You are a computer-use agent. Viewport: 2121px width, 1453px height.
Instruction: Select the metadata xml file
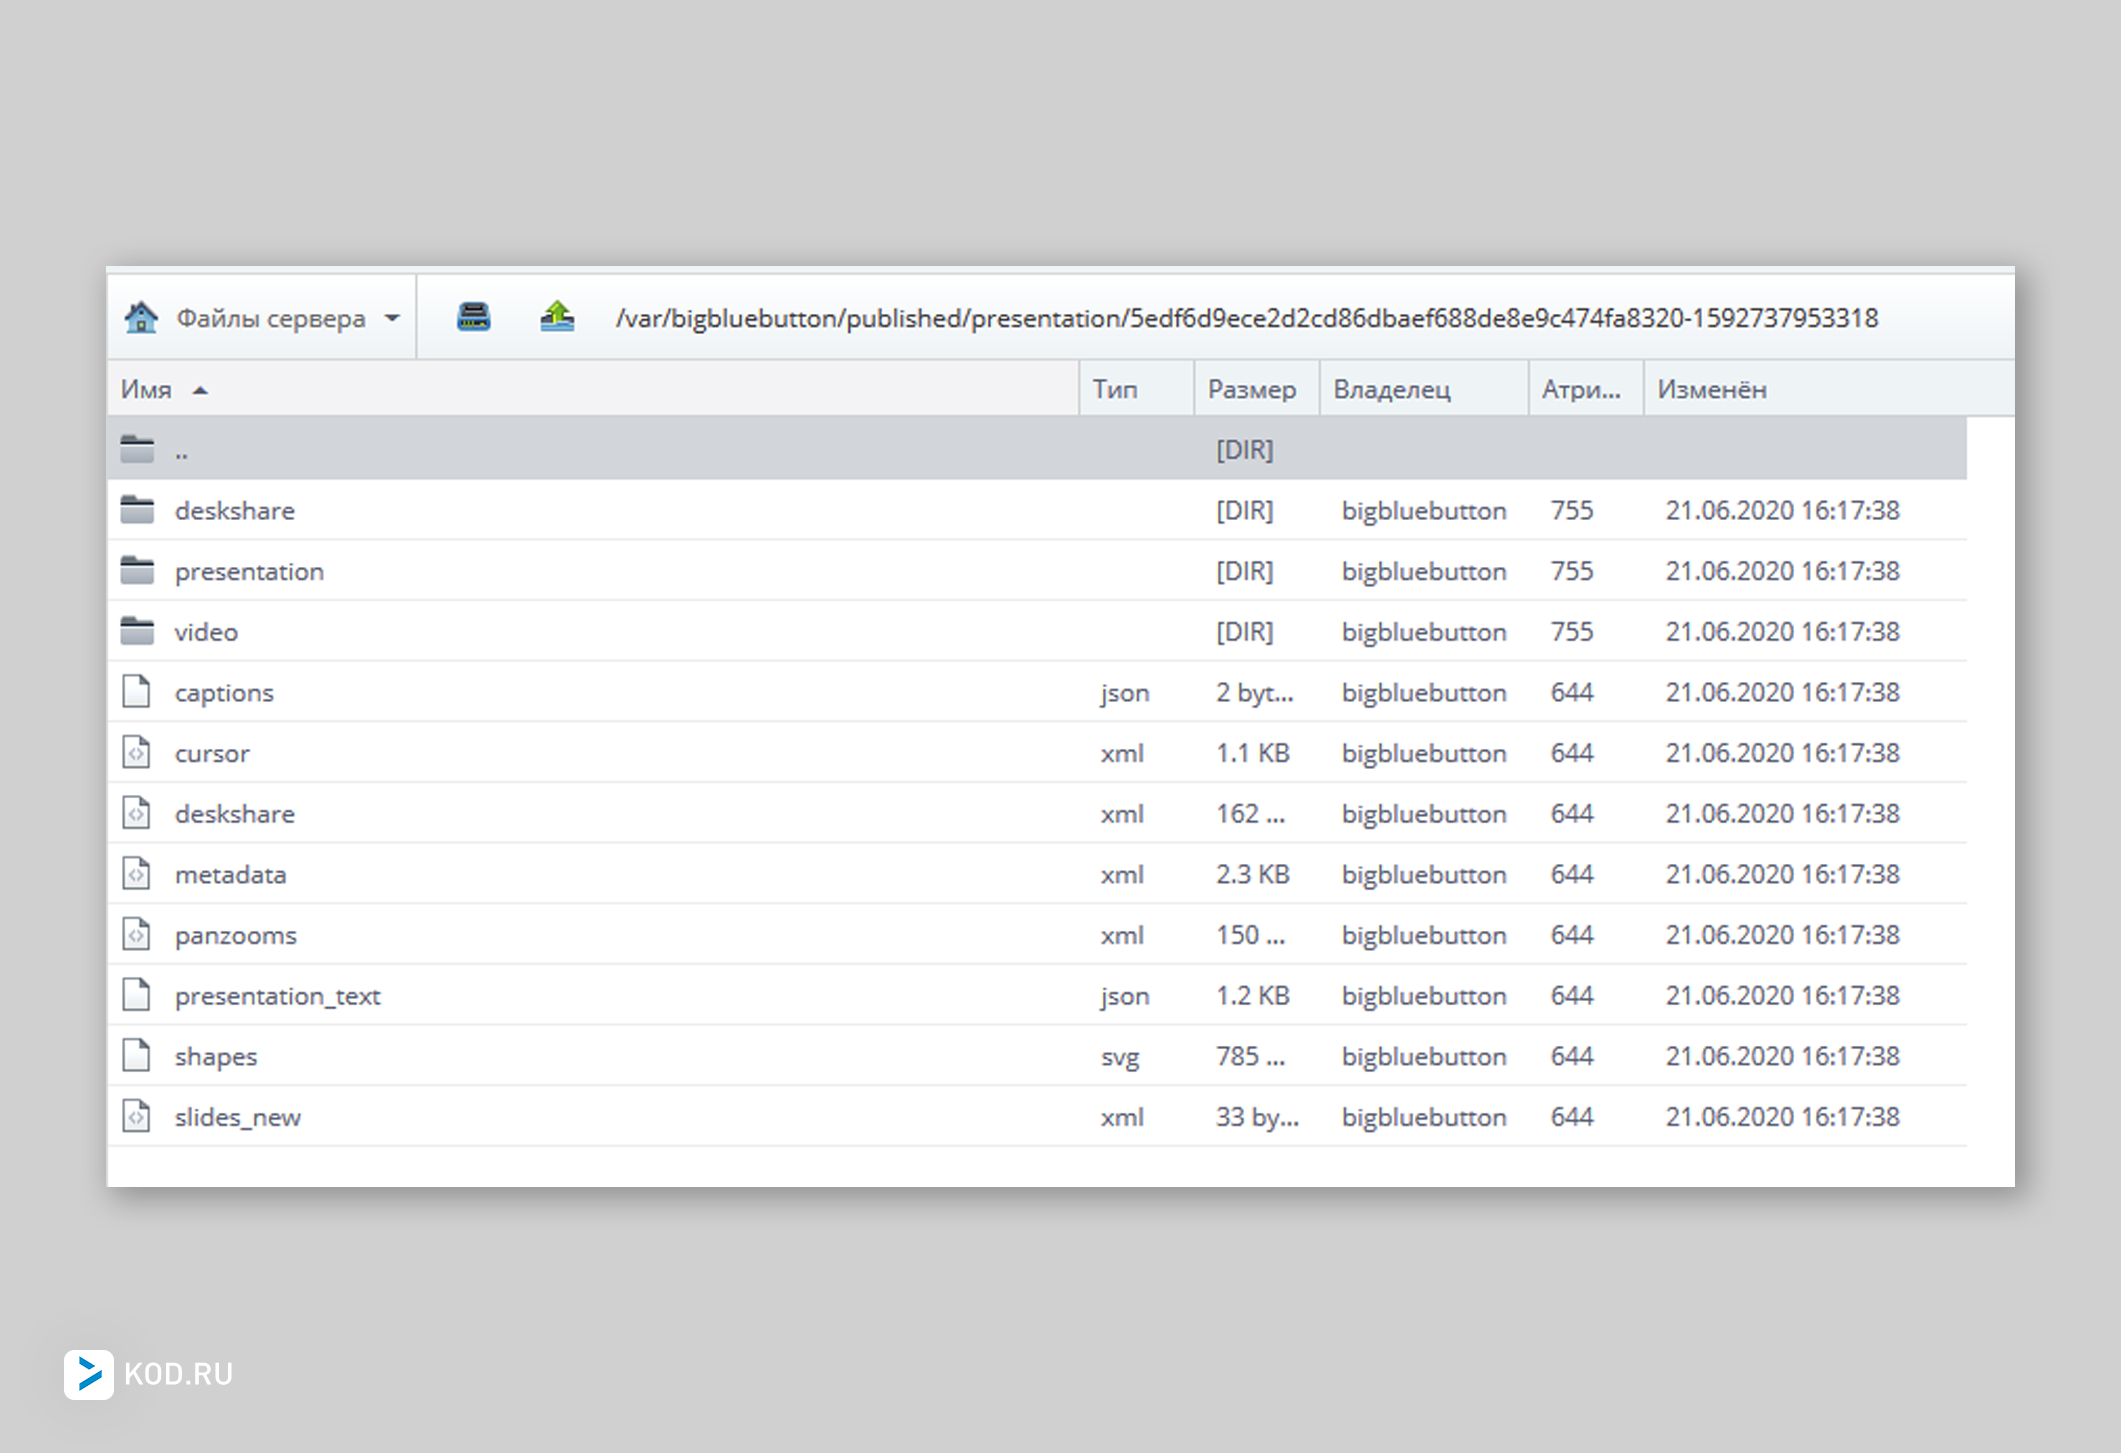pos(230,874)
